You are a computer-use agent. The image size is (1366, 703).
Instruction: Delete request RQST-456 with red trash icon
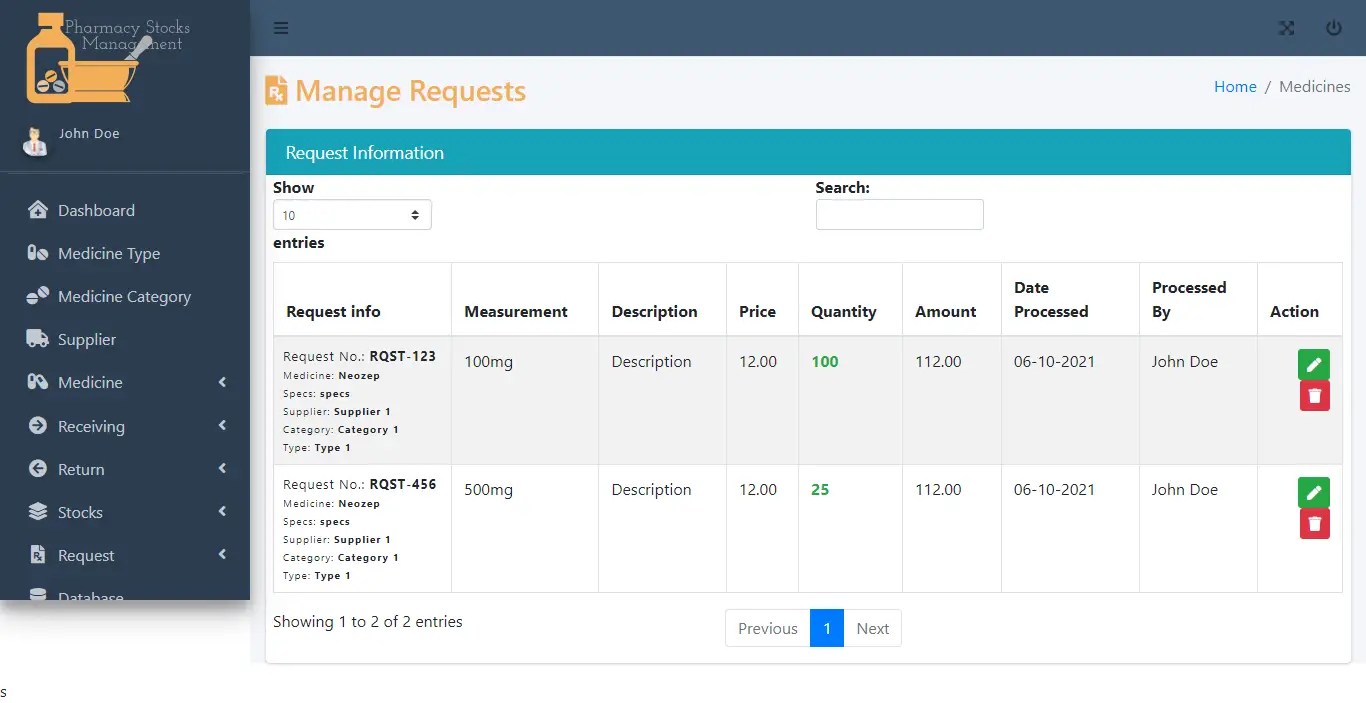(x=1314, y=523)
